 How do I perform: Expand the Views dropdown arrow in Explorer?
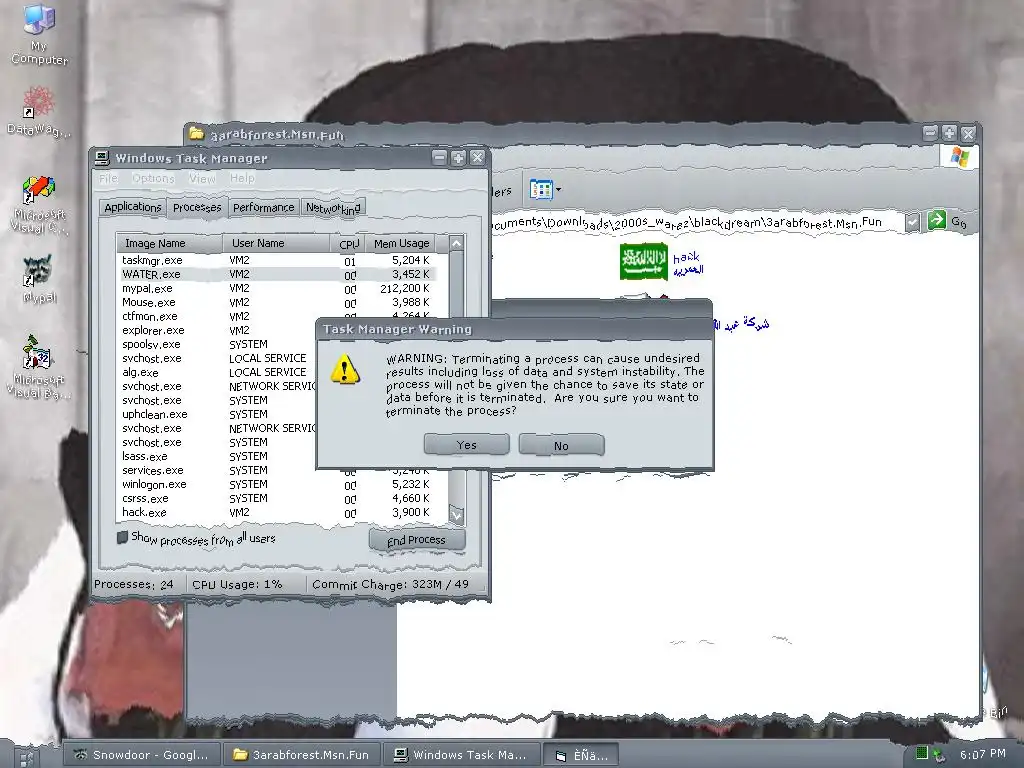(558, 190)
